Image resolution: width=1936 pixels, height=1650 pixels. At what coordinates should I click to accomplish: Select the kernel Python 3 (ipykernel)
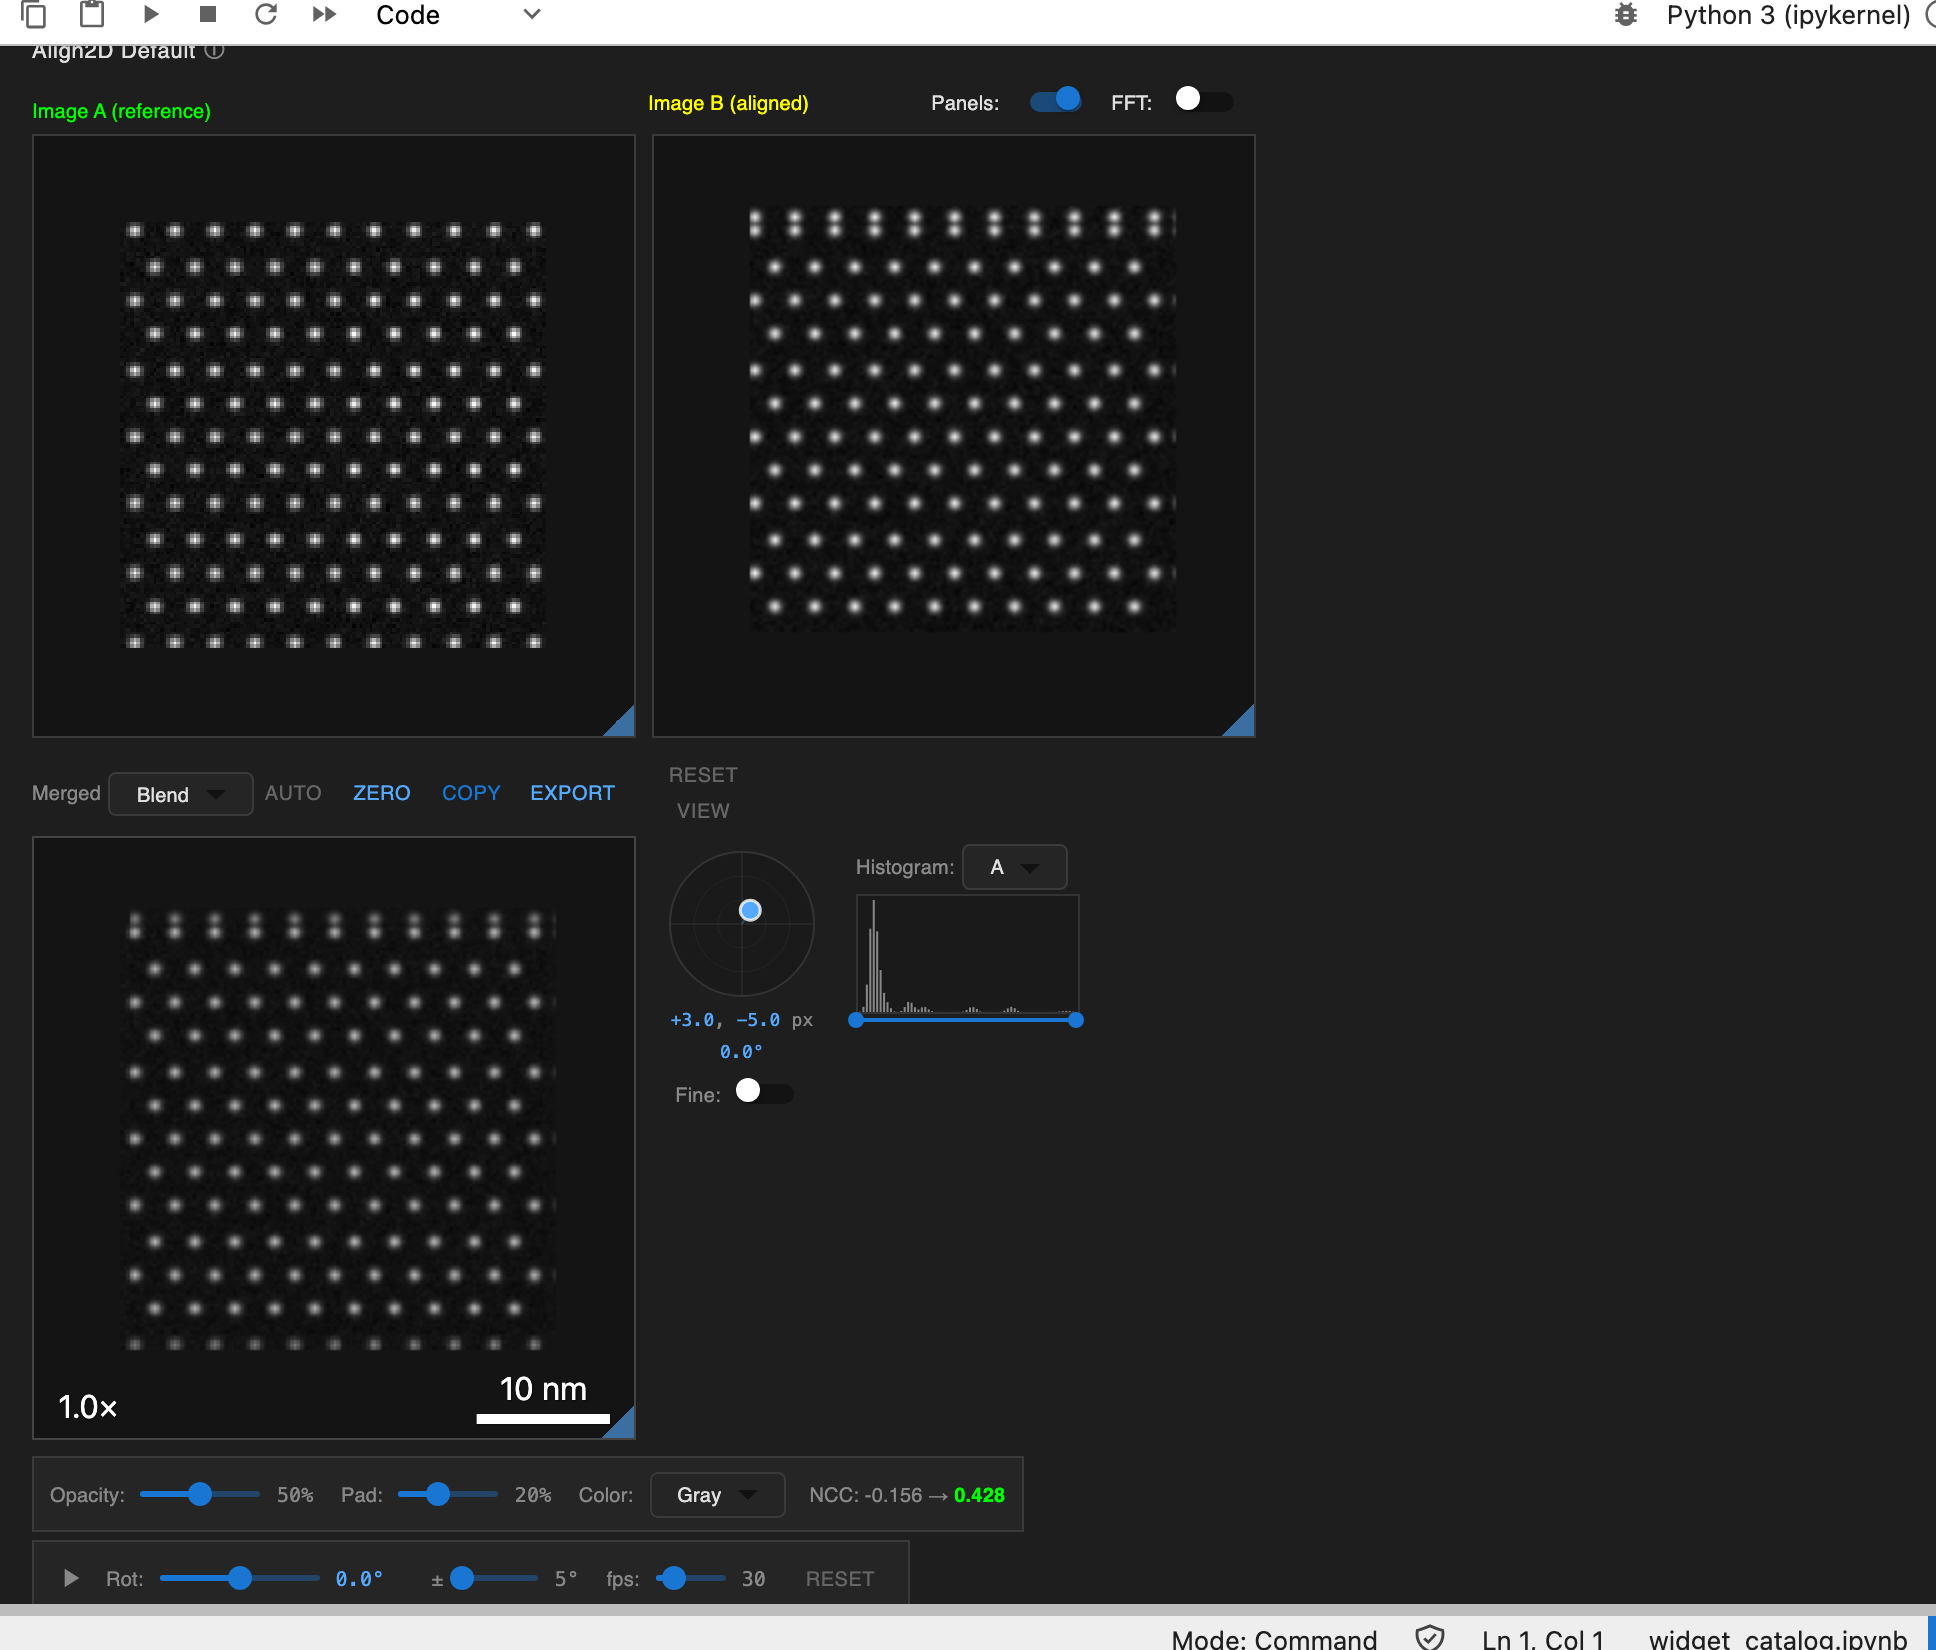coord(1787,15)
